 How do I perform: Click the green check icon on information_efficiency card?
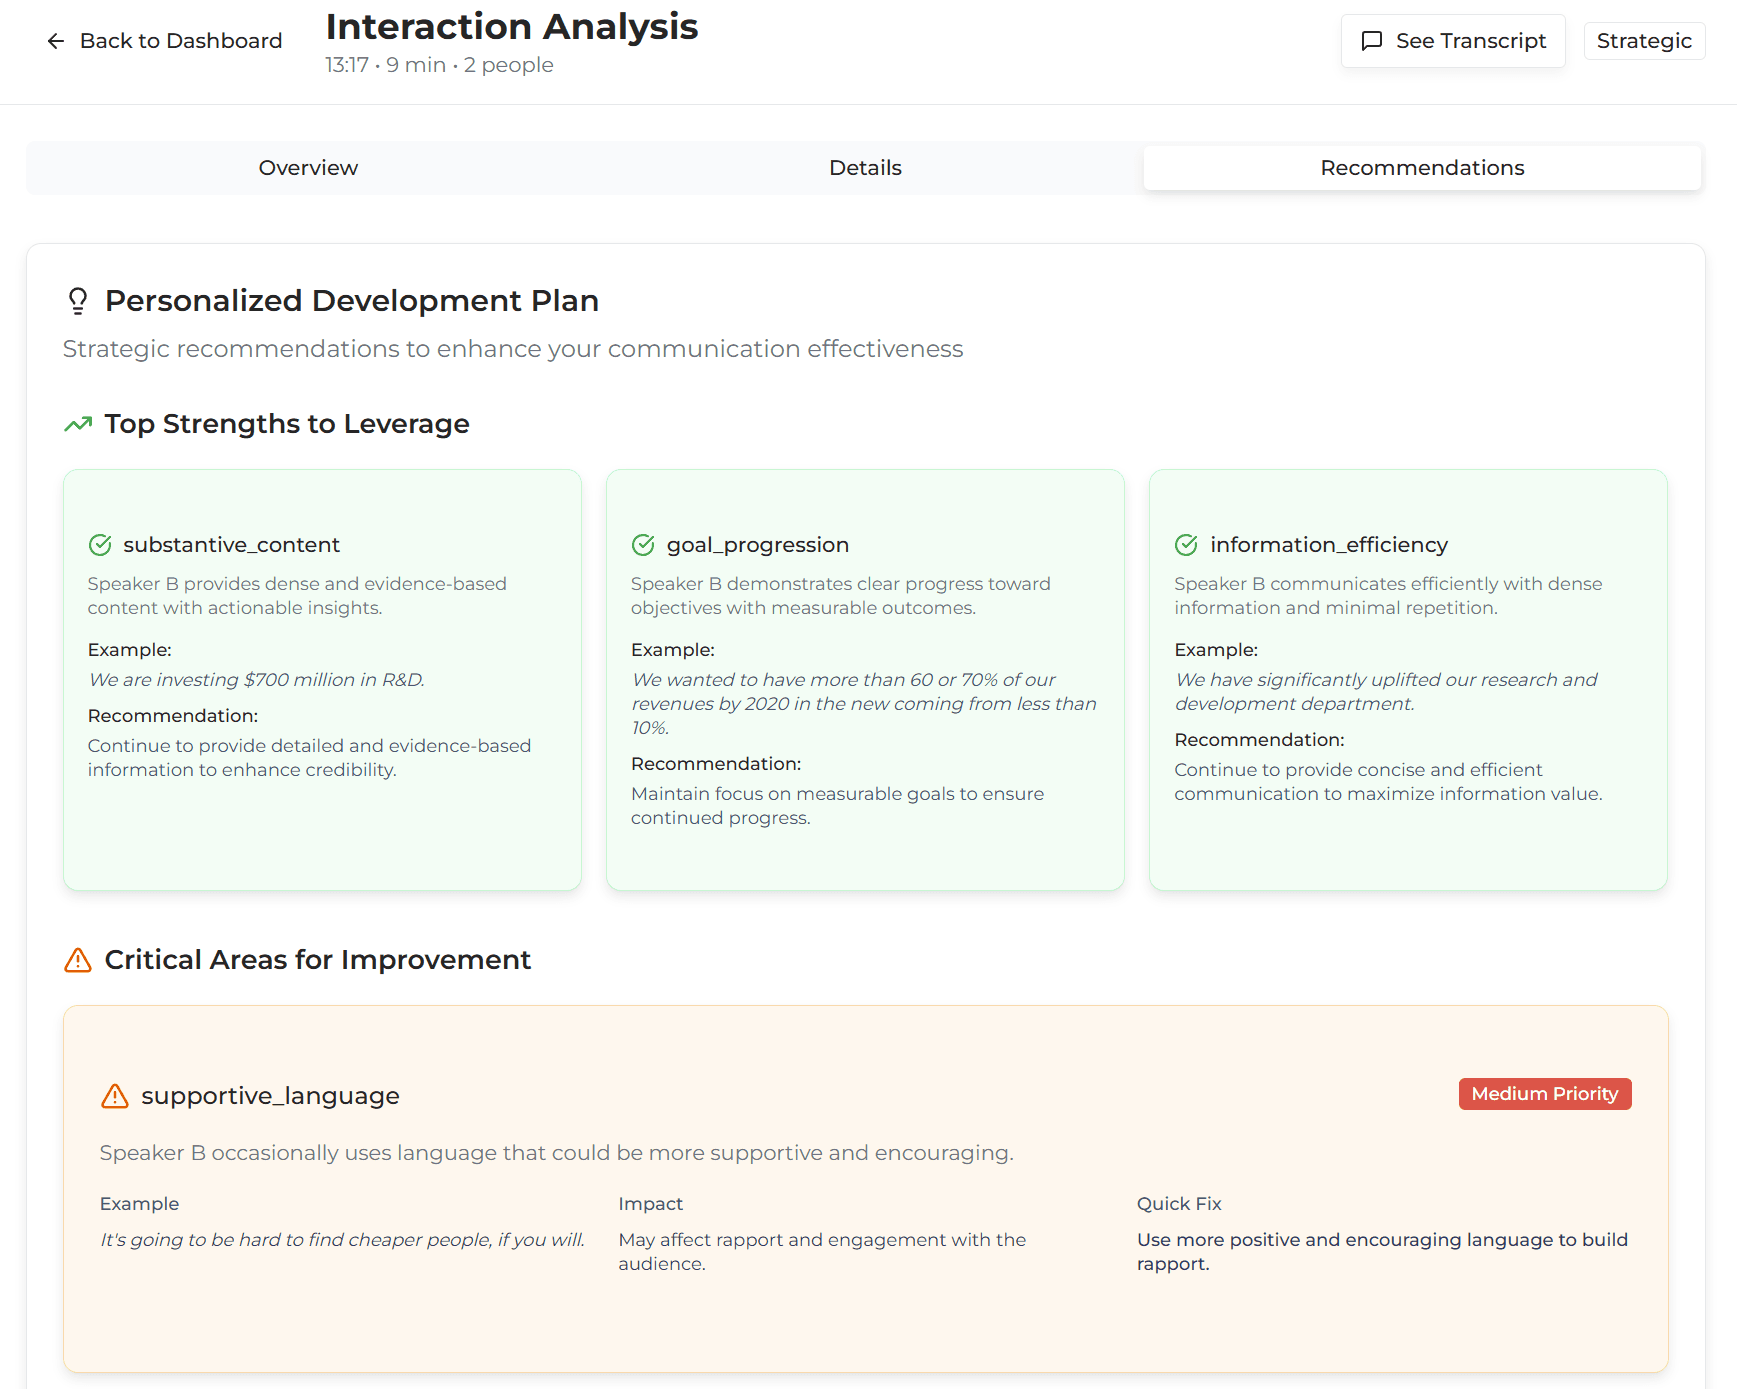click(1186, 545)
